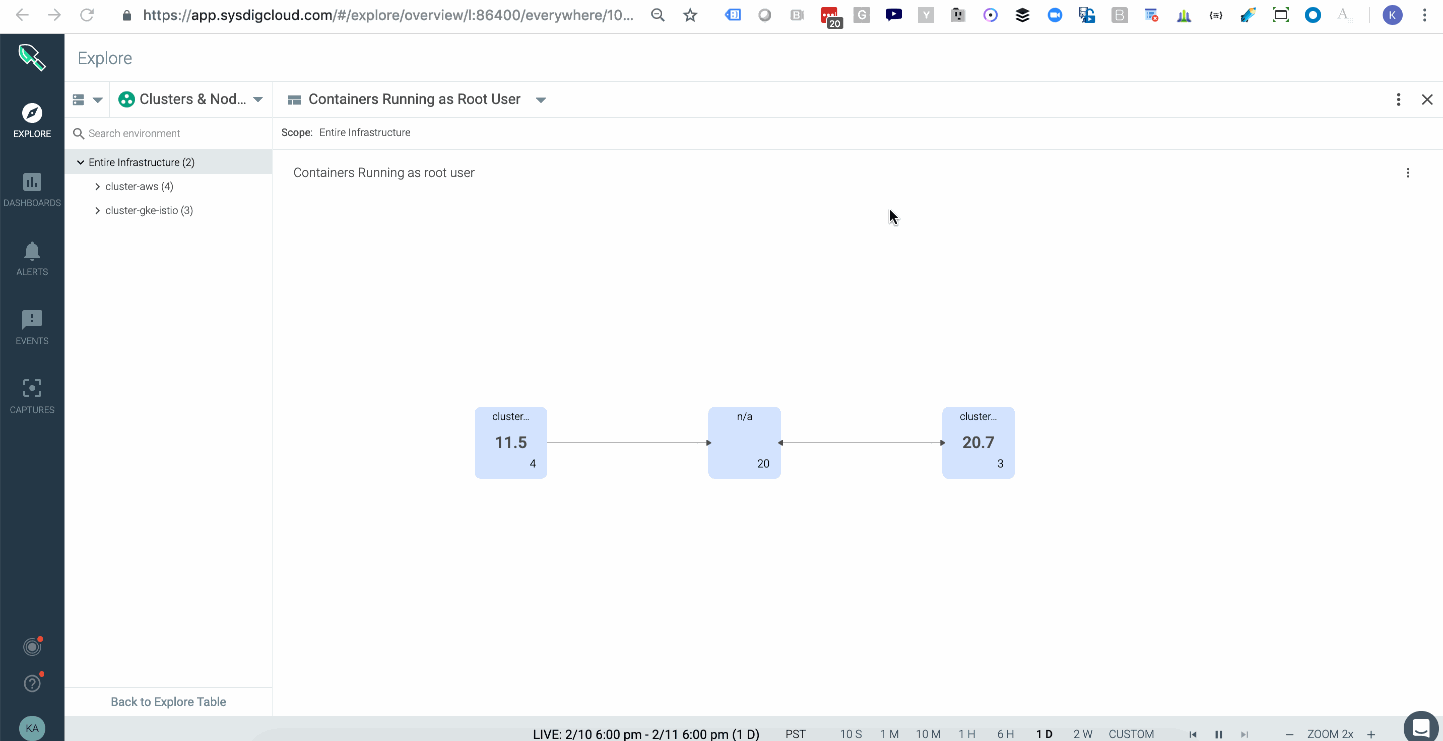
Task: Zoom out the time range with minus
Action: coord(1289,735)
